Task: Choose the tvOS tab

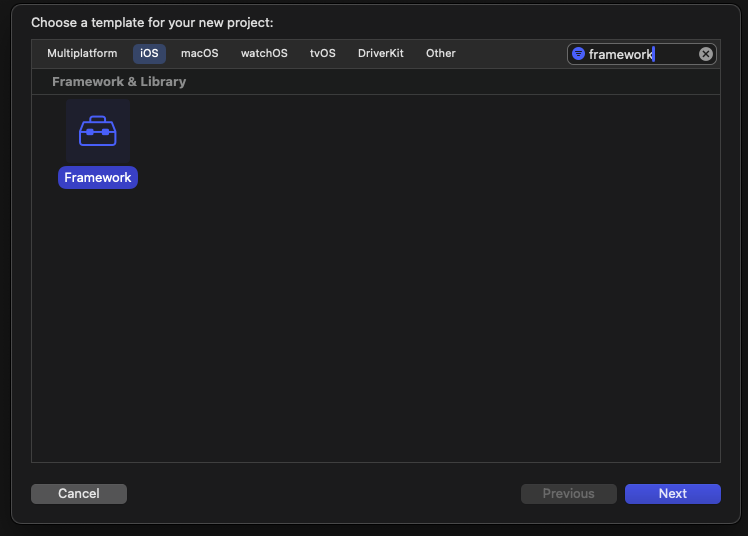Action: pyautogui.click(x=322, y=53)
